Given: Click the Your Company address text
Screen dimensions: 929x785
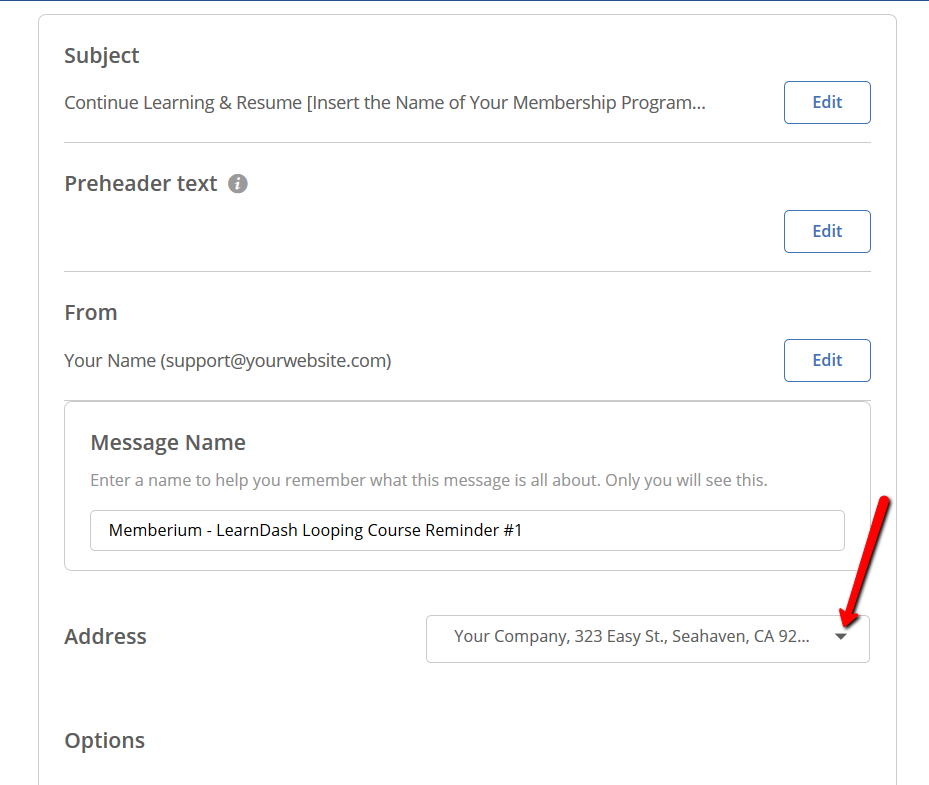Looking at the screenshot, I should 632,637.
